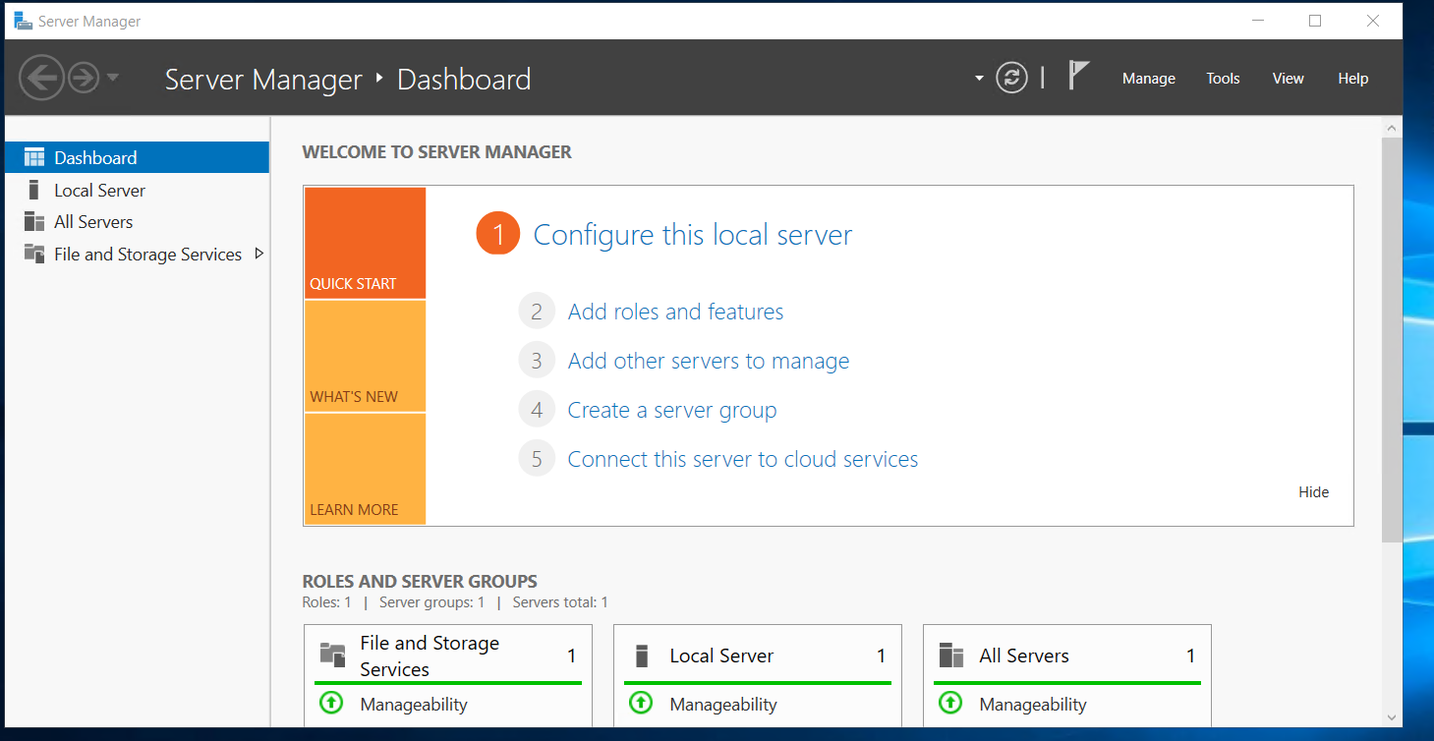The image size is (1434, 741).
Task: Click Create a server group link
Action: 672,410
